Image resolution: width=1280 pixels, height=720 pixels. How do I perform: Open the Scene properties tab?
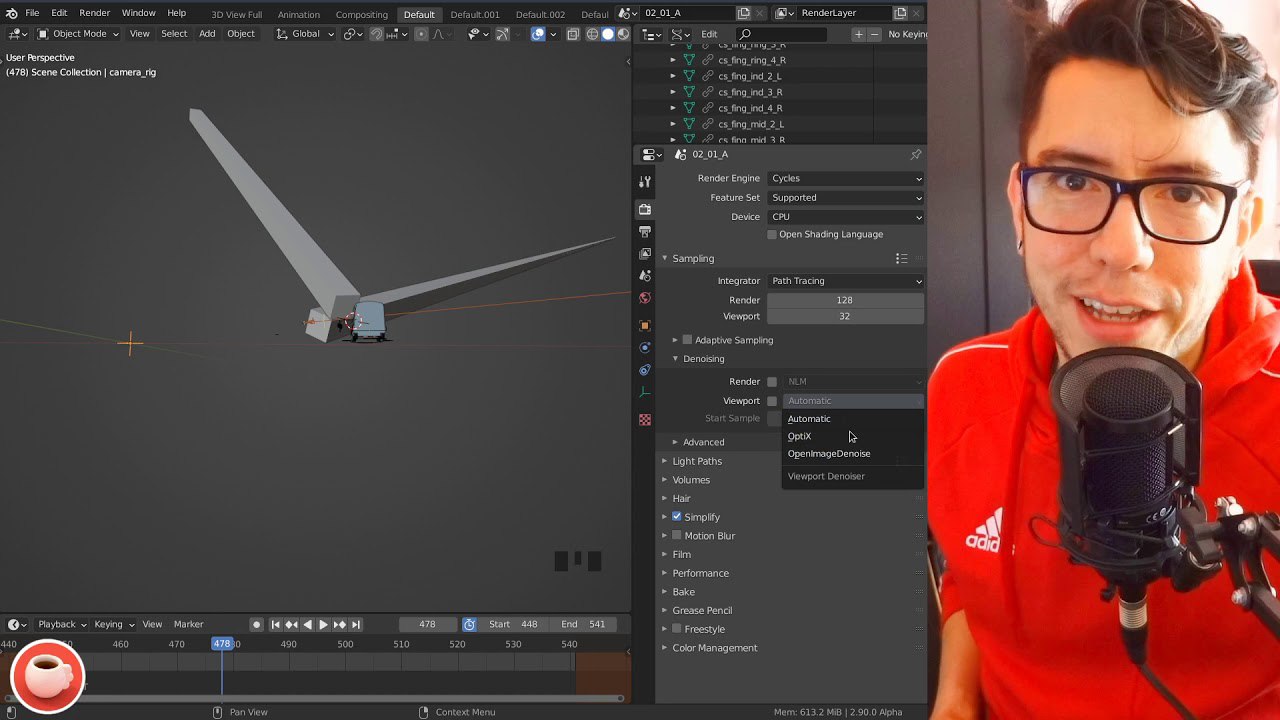645,276
